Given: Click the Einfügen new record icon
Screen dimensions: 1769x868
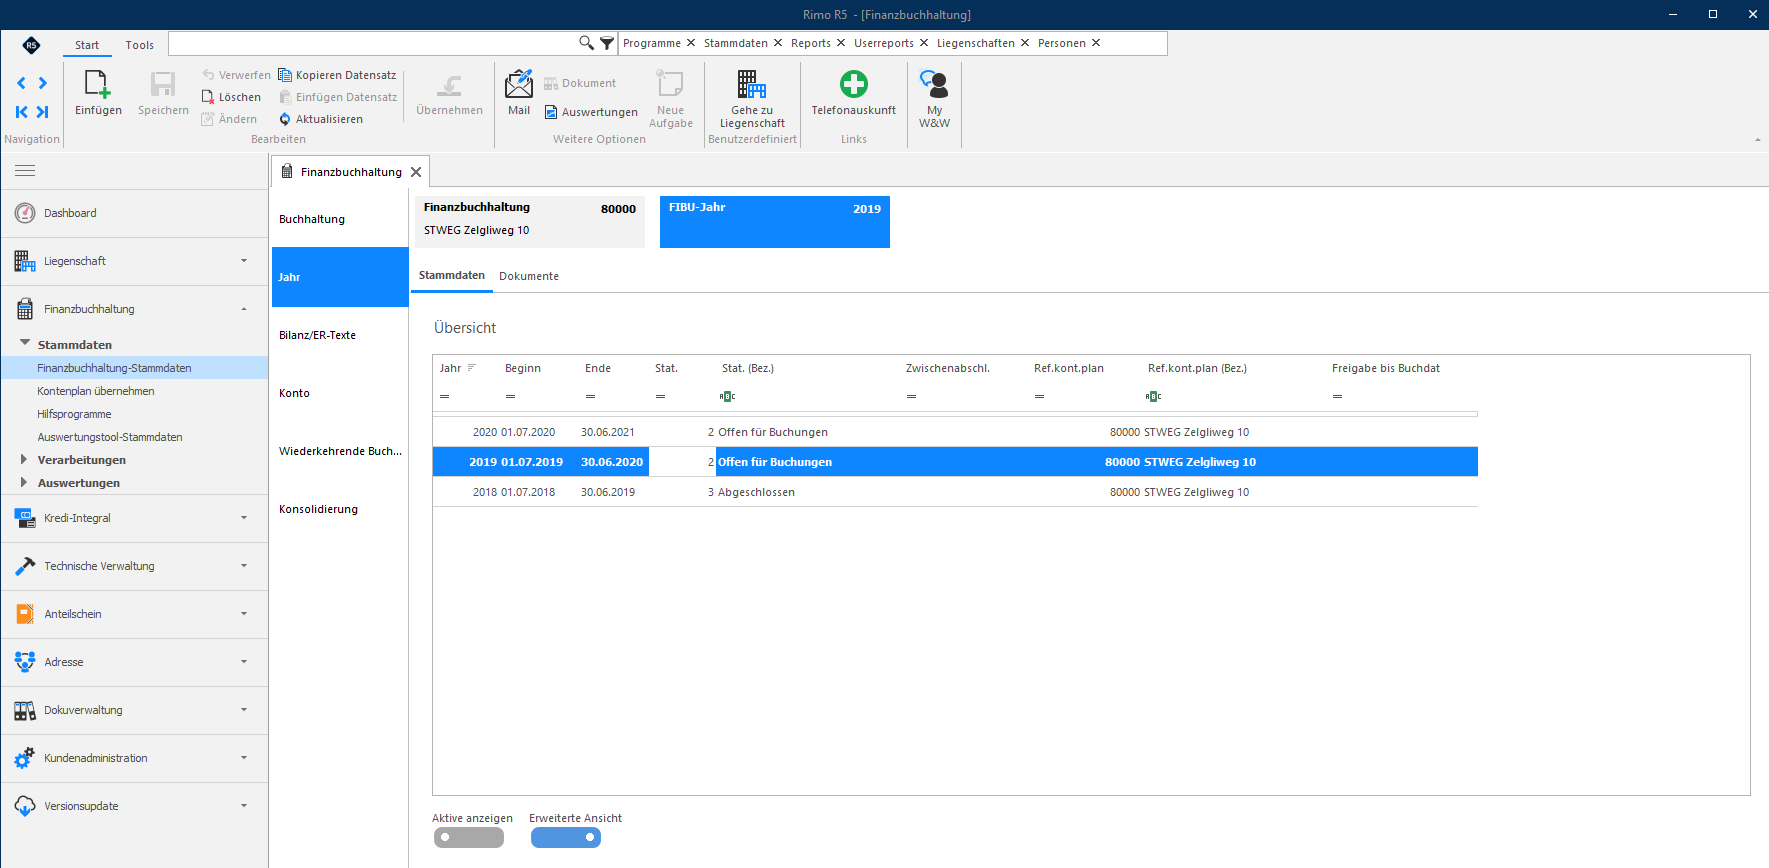Looking at the screenshot, I should point(98,84).
